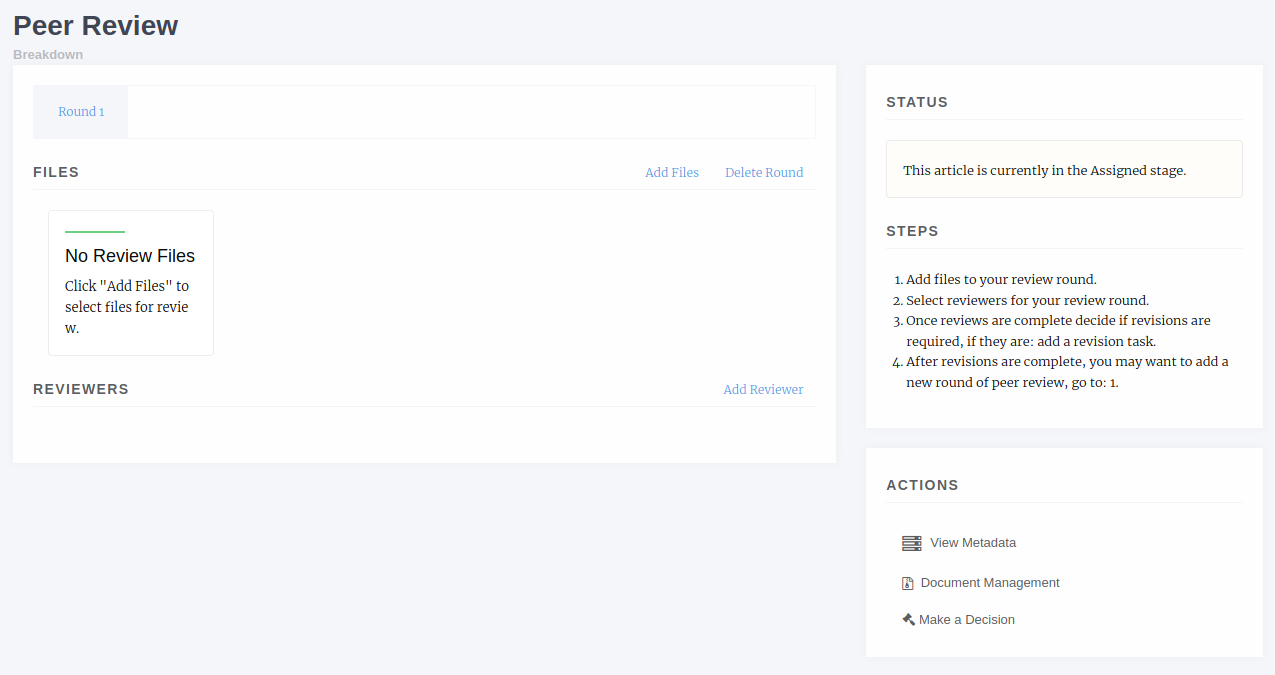Select the Make a Decision text link
This screenshot has width=1275, height=675.
pos(966,620)
